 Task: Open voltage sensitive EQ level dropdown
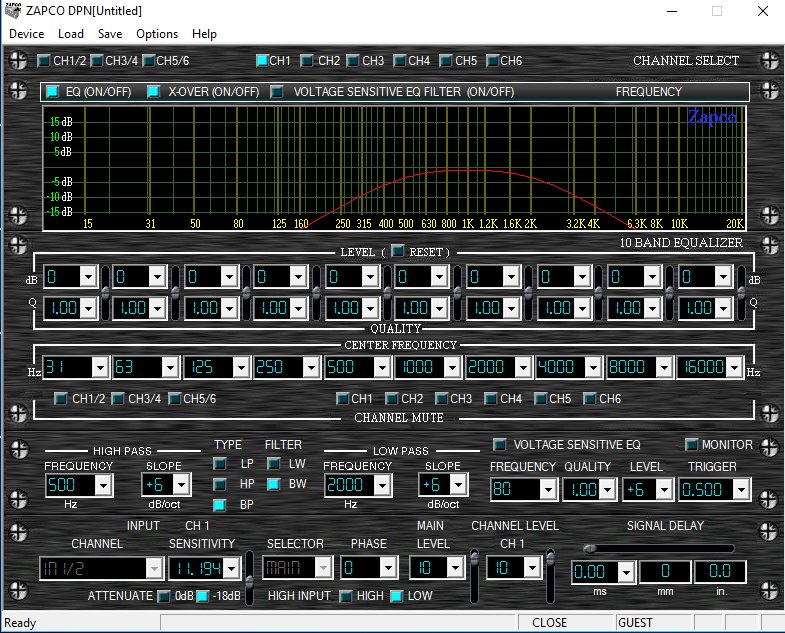coord(664,489)
